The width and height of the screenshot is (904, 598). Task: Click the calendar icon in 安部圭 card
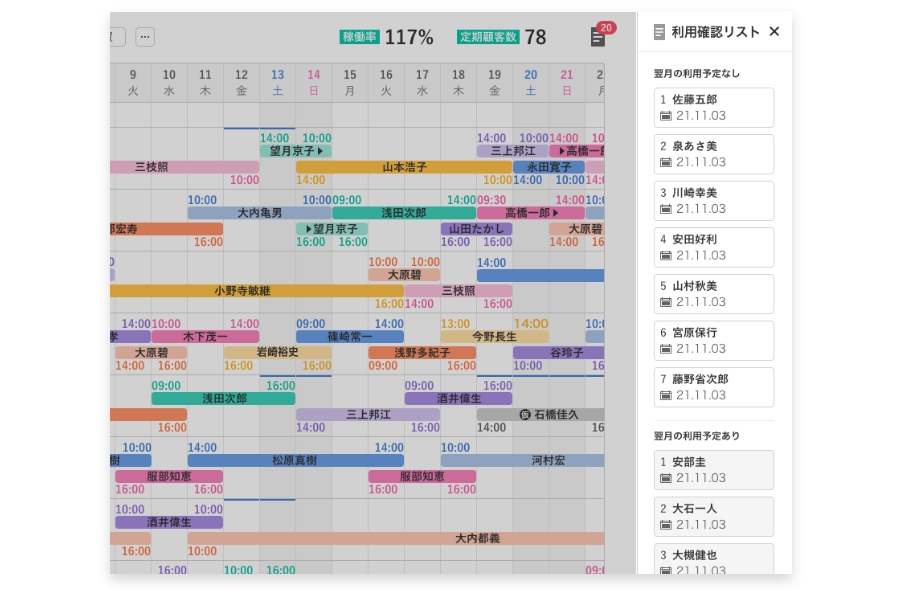click(665, 478)
